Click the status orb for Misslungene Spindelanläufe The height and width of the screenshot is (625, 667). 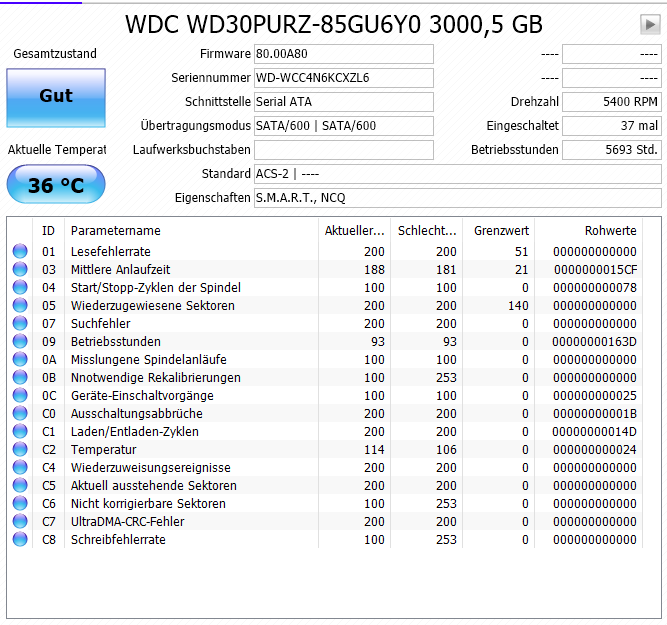coord(20,360)
